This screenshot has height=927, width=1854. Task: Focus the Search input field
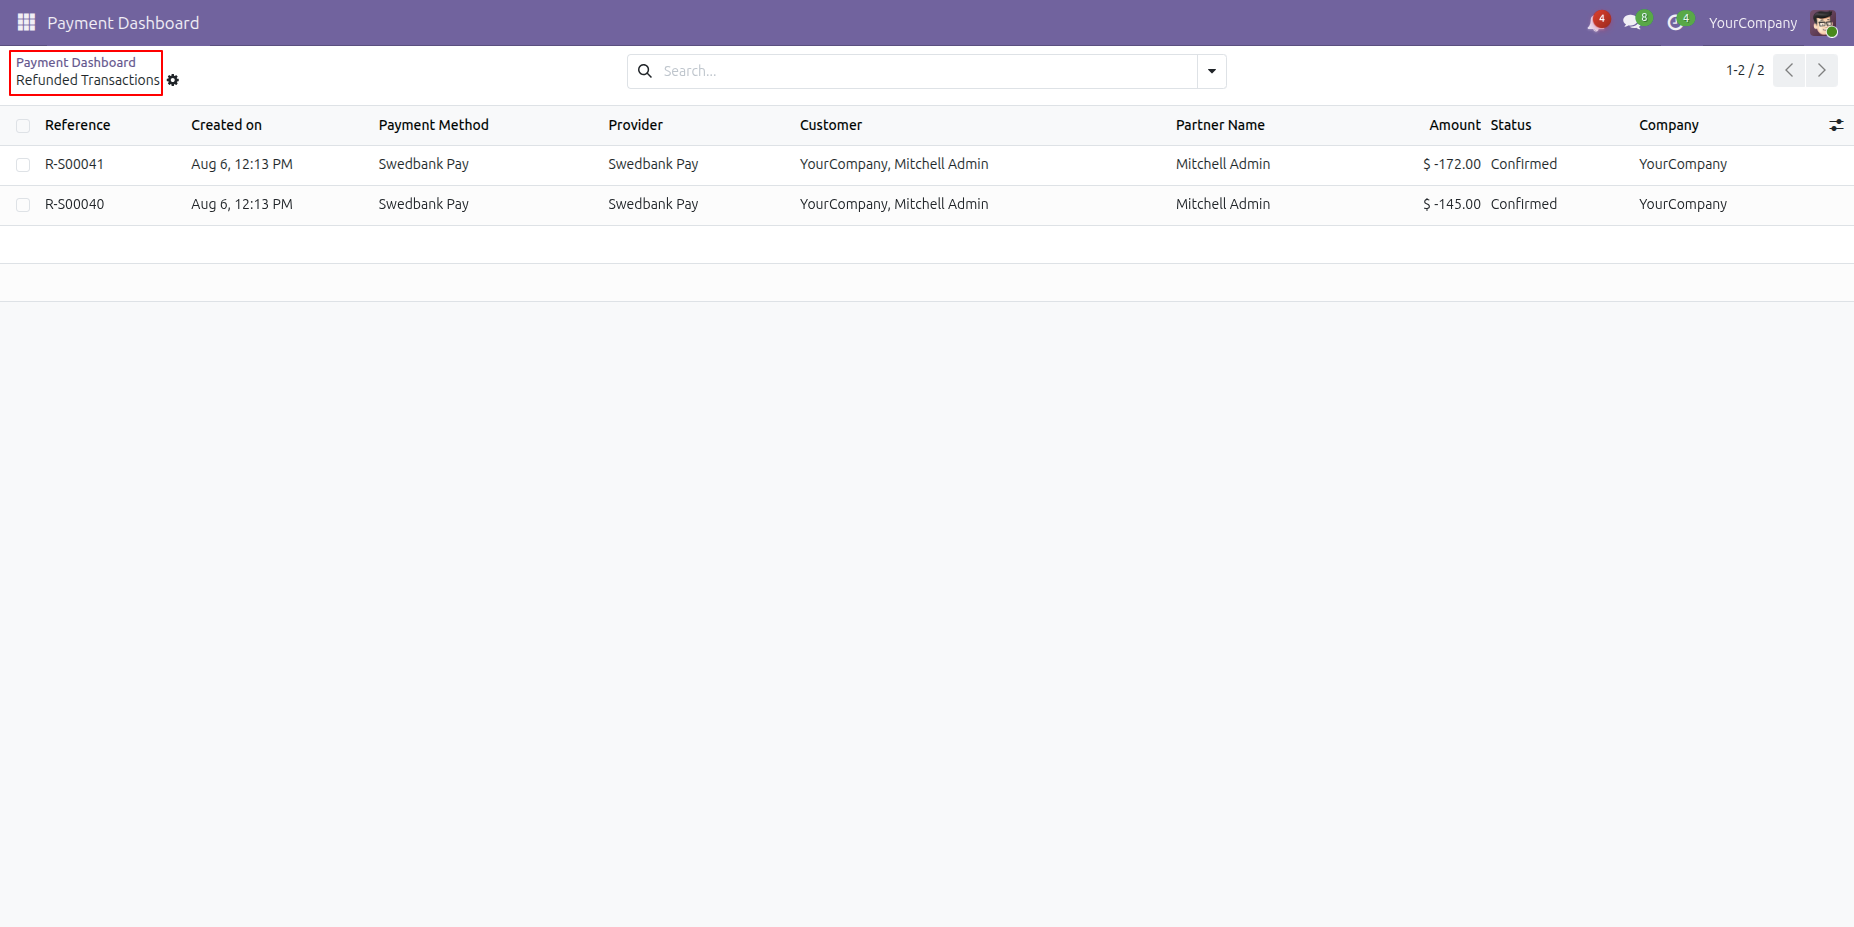pyautogui.click(x=927, y=71)
